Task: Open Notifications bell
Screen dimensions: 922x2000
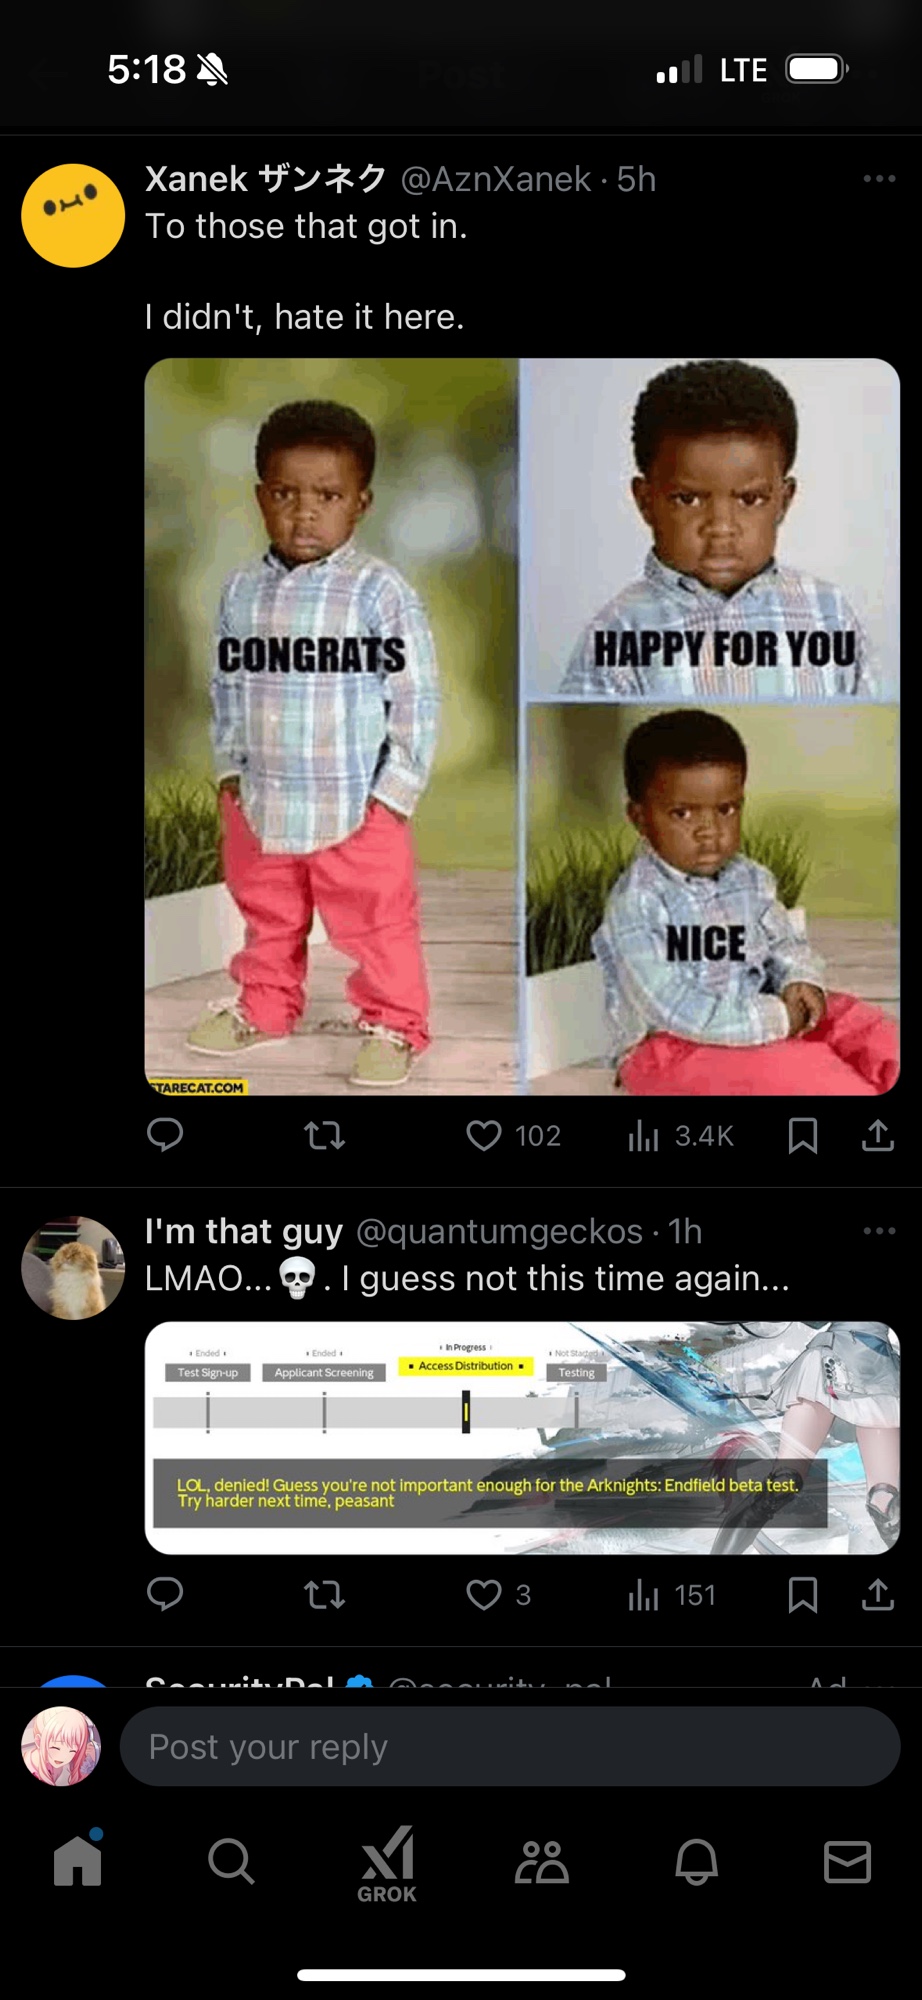Action: (x=696, y=1861)
